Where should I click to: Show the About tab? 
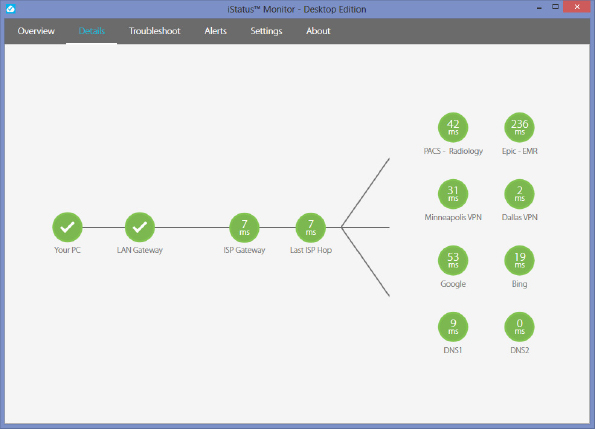click(x=318, y=31)
